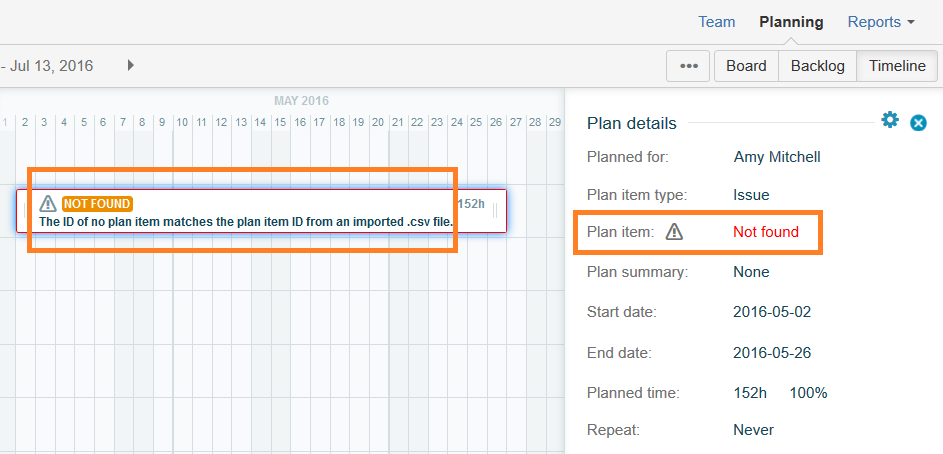Click the red Not found plan item

coord(766,232)
